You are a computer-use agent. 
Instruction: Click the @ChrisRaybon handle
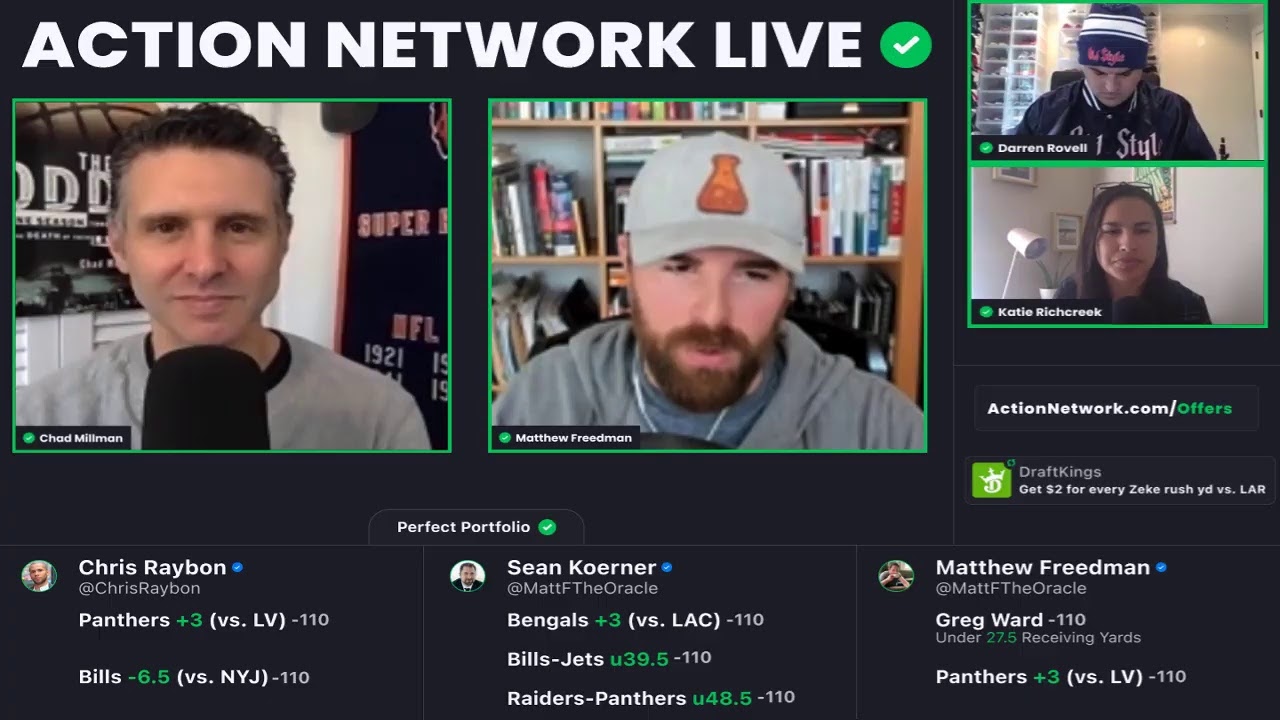point(139,589)
